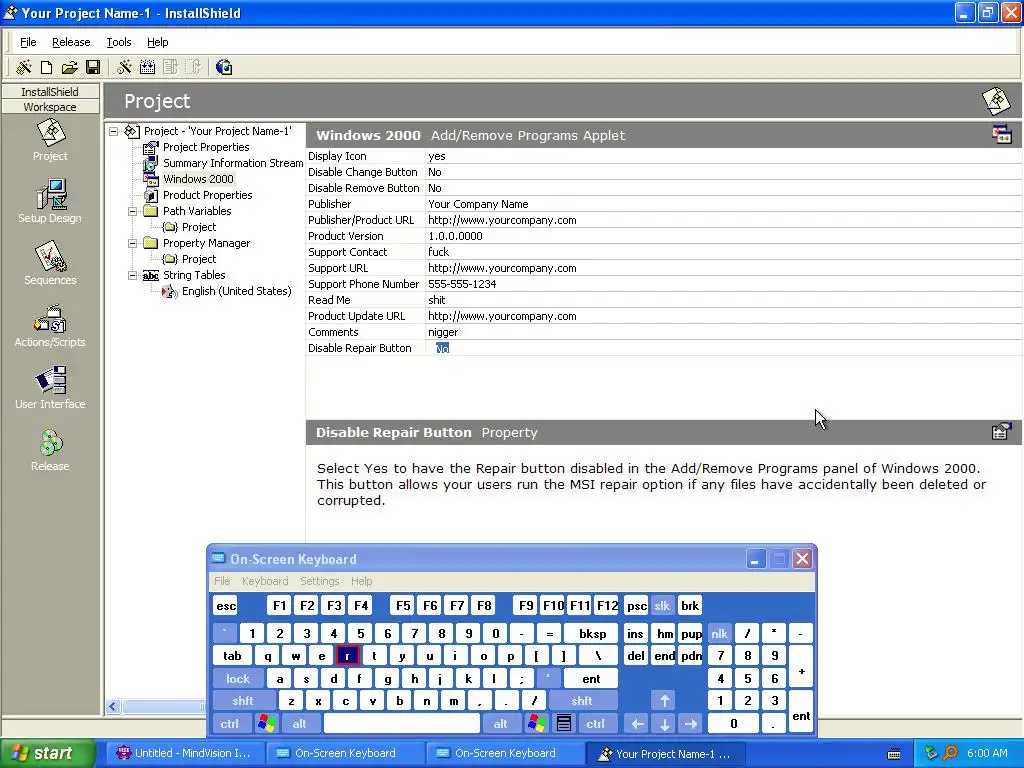Click the Disable Repair Button value field
The height and width of the screenshot is (768, 1024).
(724, 348)
